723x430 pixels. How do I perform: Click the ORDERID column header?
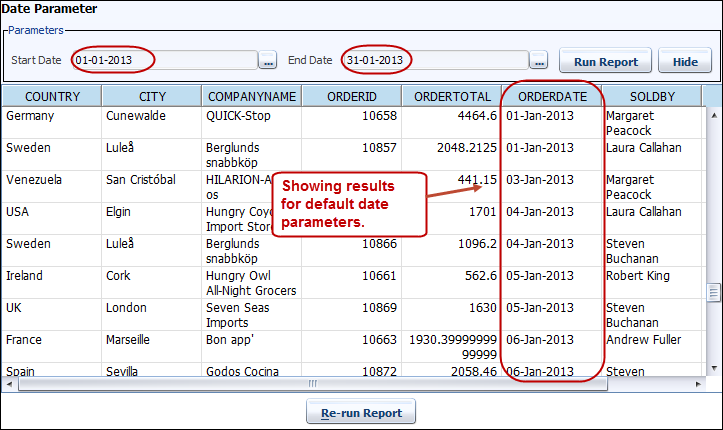[351, 96]
